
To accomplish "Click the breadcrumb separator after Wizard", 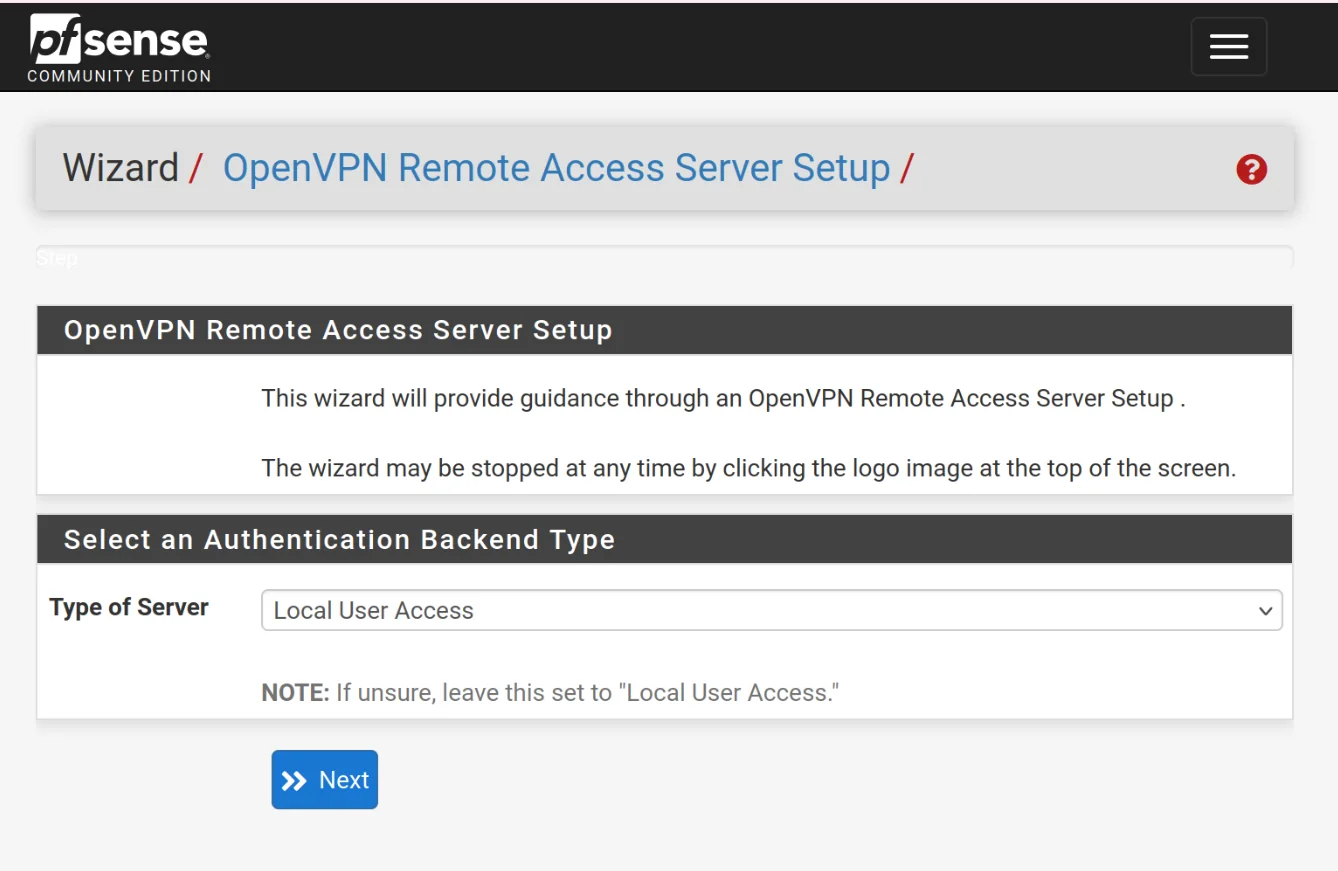I will (x=194, y=168).
